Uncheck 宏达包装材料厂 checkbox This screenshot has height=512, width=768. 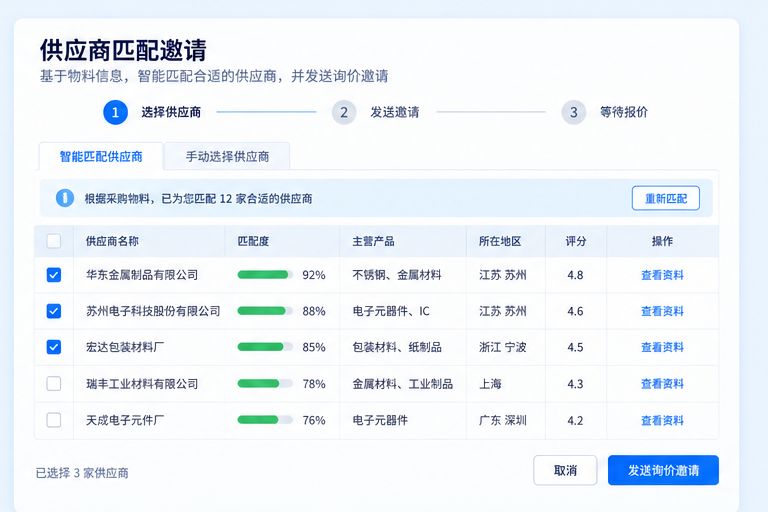54,347
